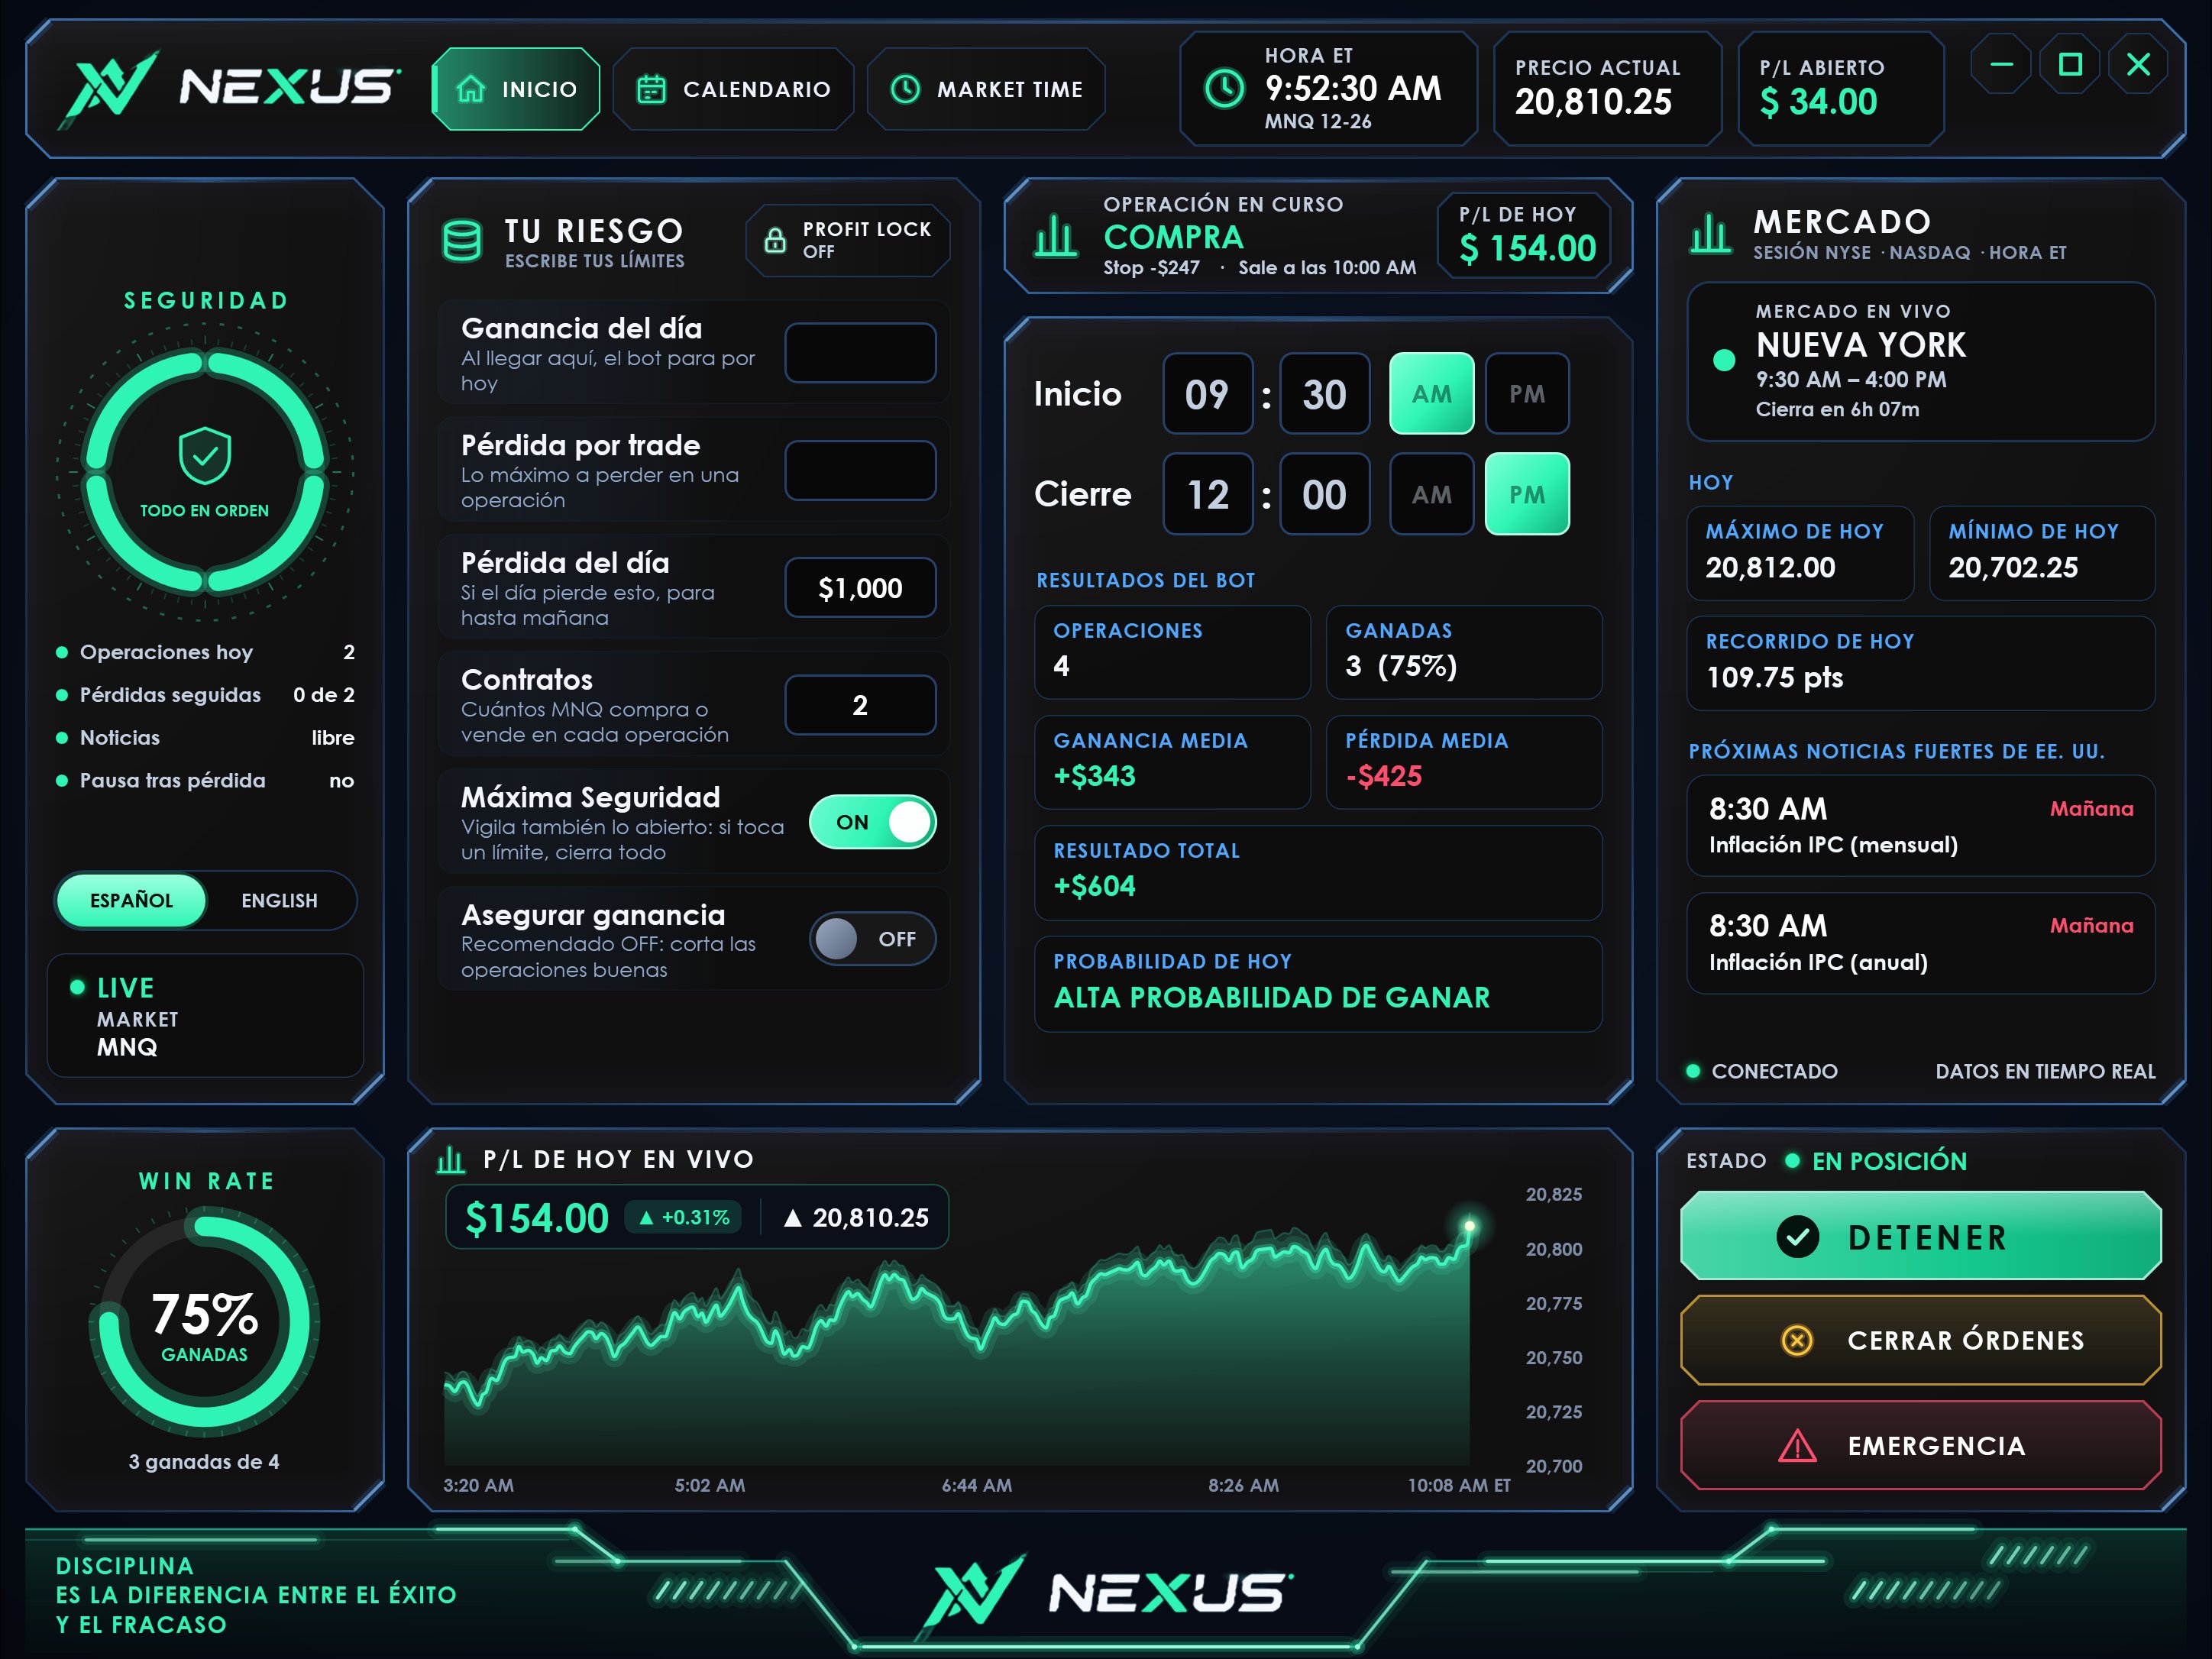Click the Inicio hour field 09
This screenshot has height=1659, width=2212.
click(x=1207, y=394)
